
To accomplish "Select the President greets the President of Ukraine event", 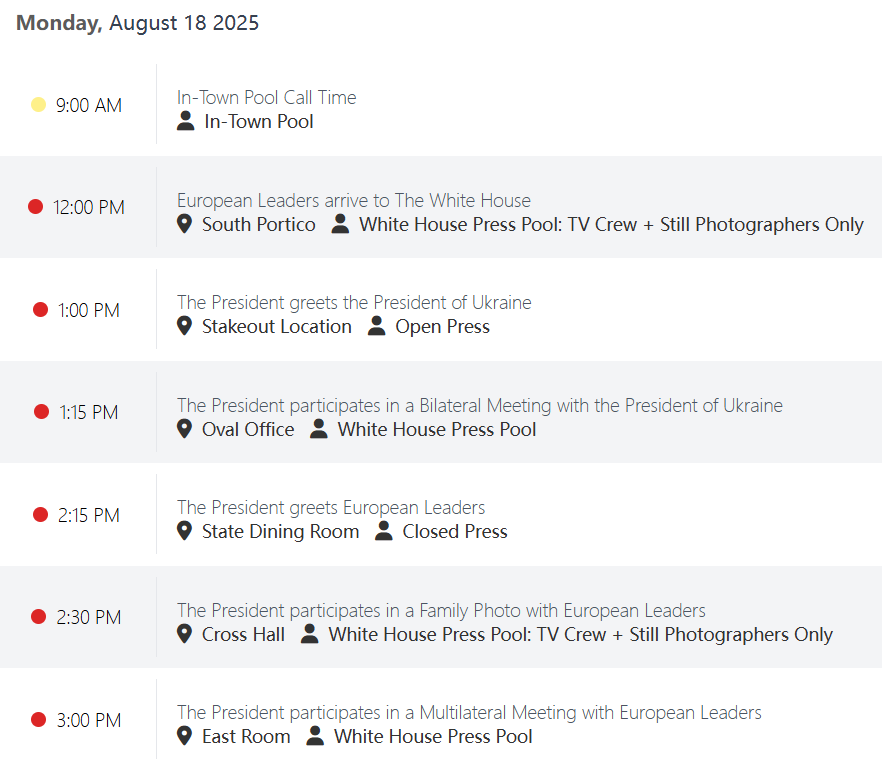I will tap(354, 302).
